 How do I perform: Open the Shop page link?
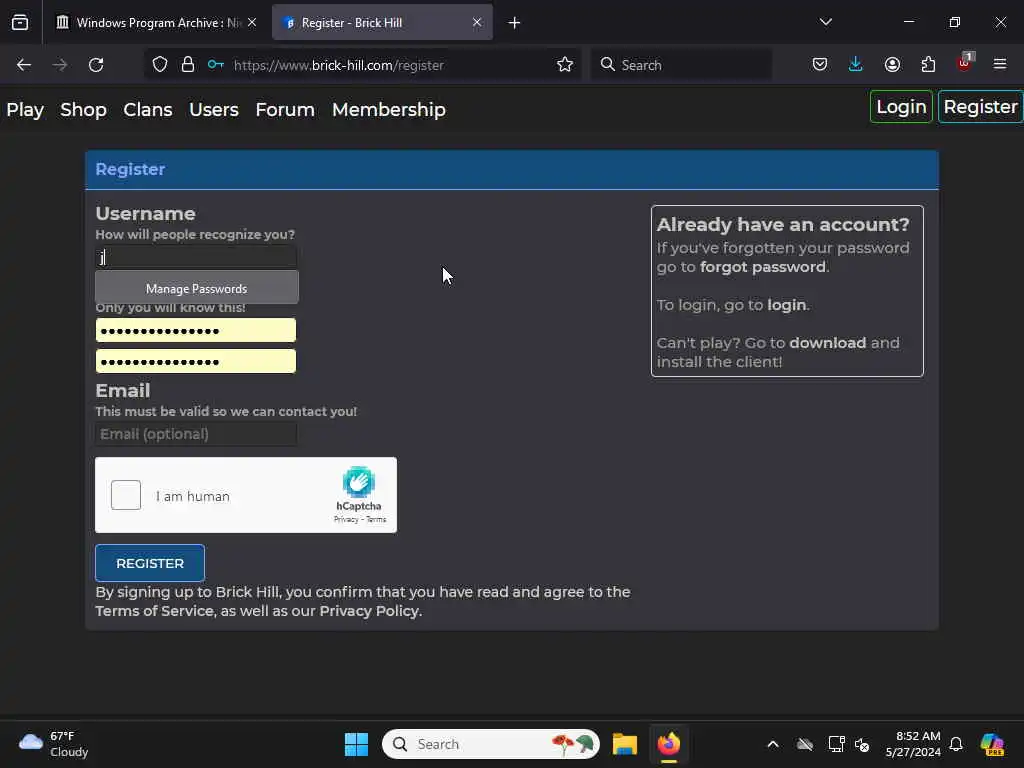tap(83, 110)
